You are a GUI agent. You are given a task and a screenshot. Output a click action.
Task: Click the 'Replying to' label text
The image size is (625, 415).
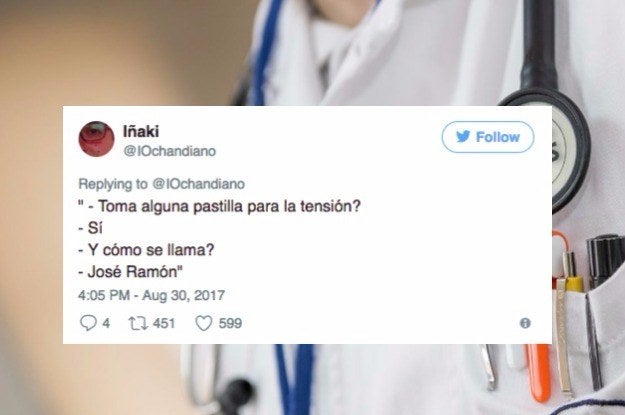click(x=113, y=184)
